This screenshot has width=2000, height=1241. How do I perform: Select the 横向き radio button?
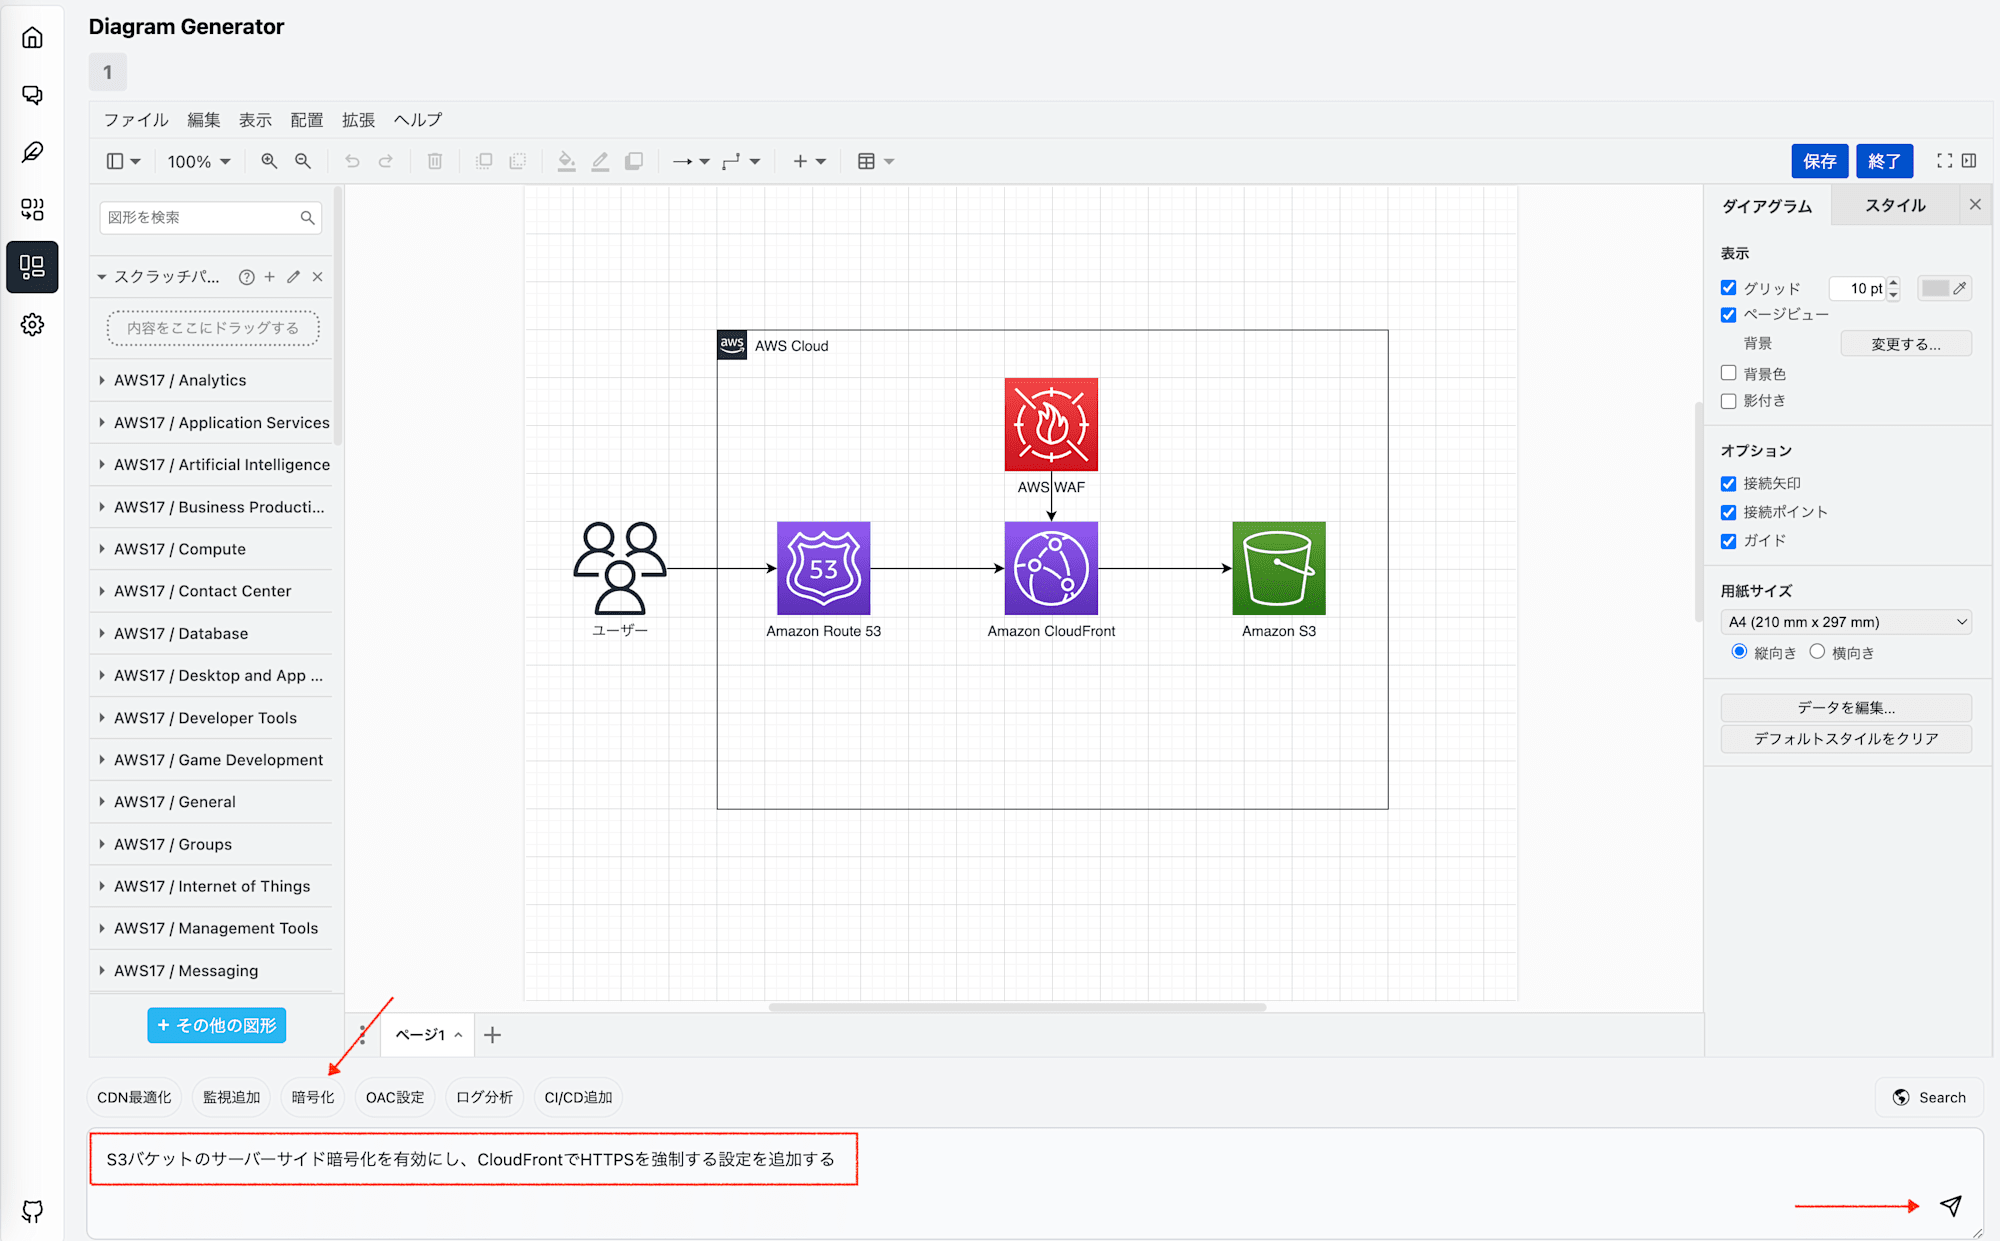[x=1817, y=652]
